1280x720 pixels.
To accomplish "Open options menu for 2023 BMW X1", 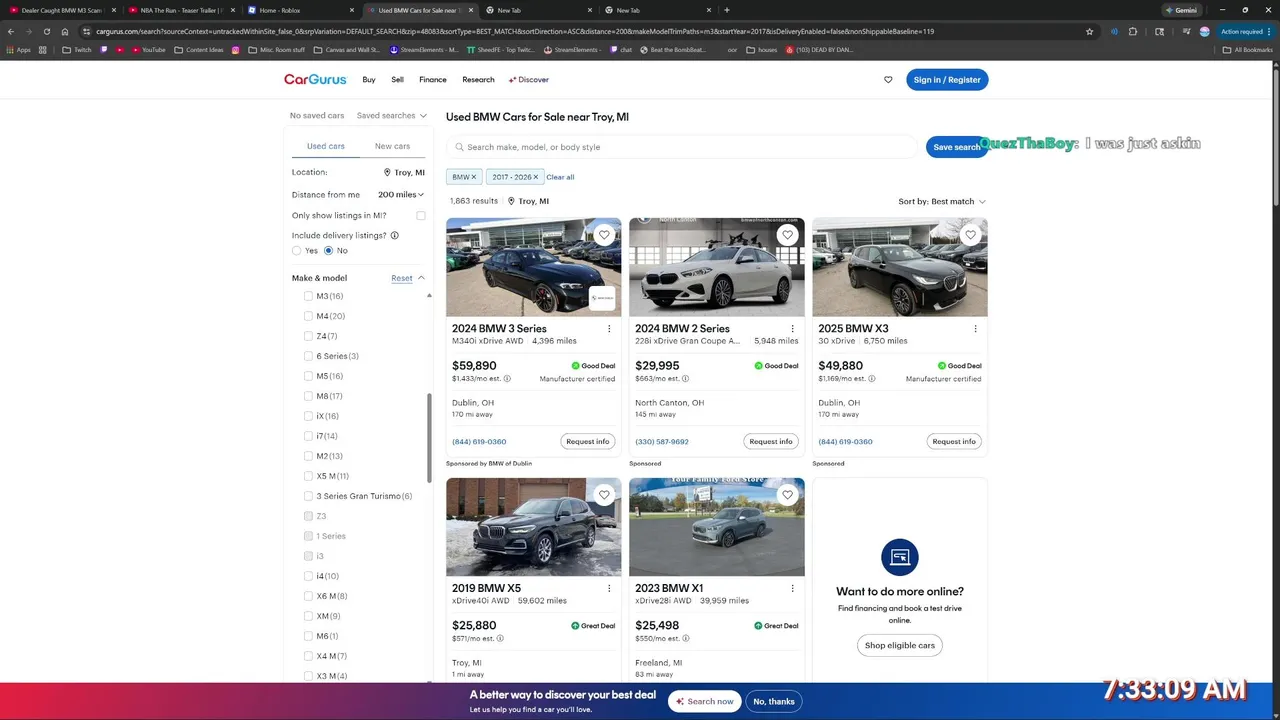I will tap(792, 588).
